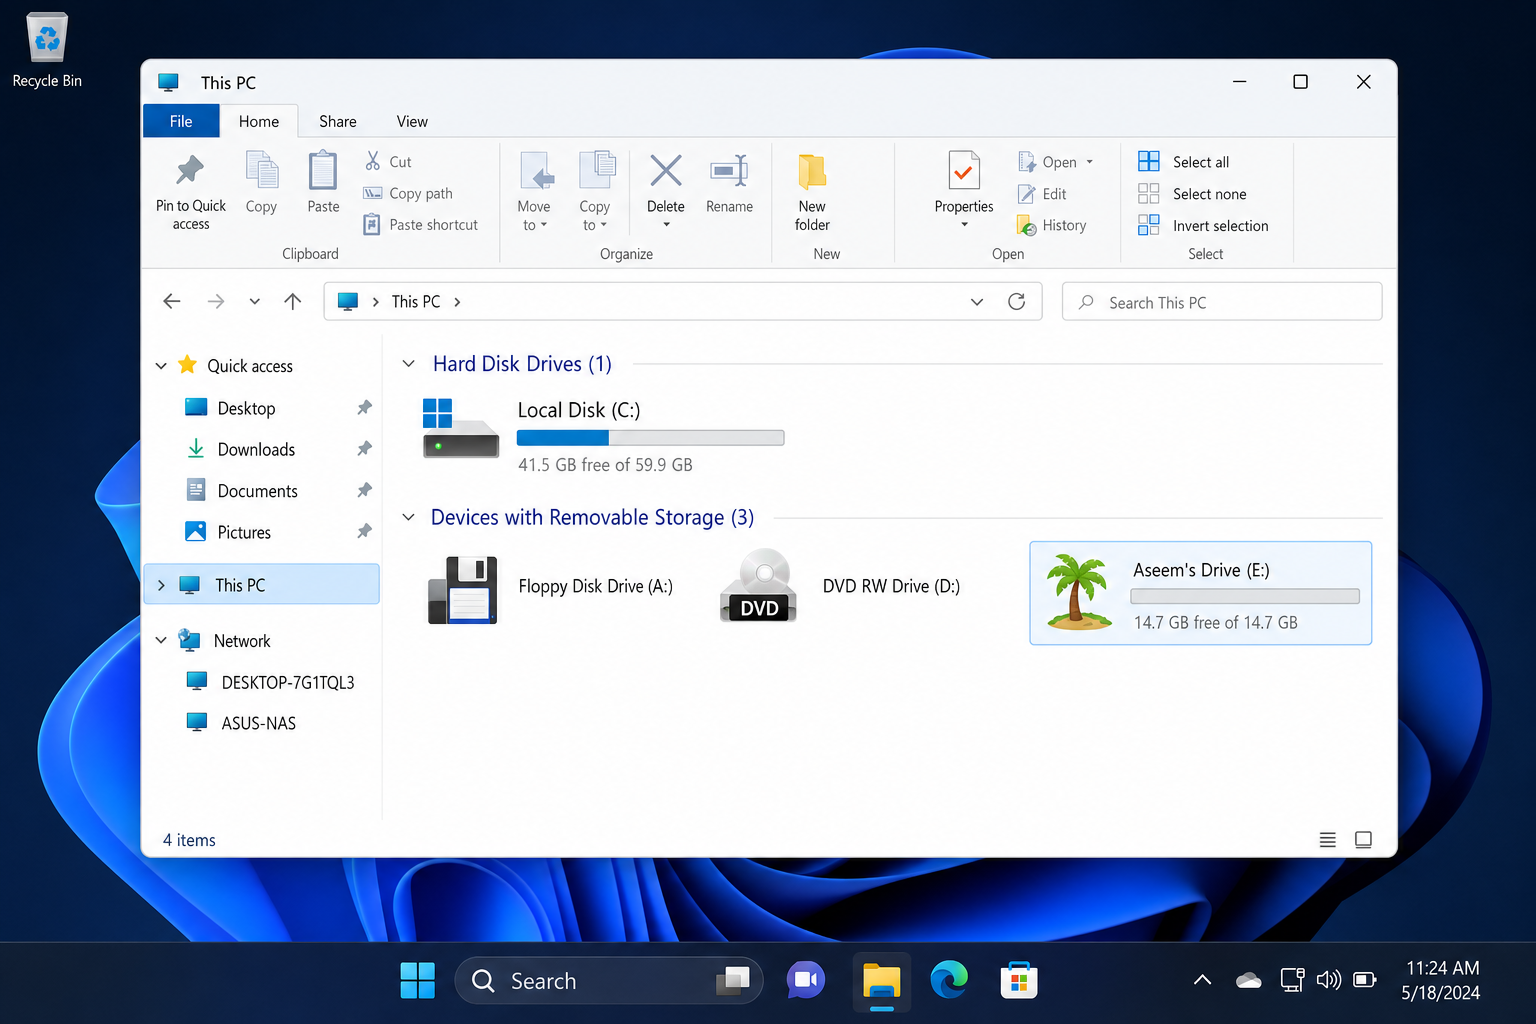Image resolution: width=1536 pixels, height=1024 pixels.
Task: Choose Copy path in Clipboard group
Action: (x=408, y=193)
